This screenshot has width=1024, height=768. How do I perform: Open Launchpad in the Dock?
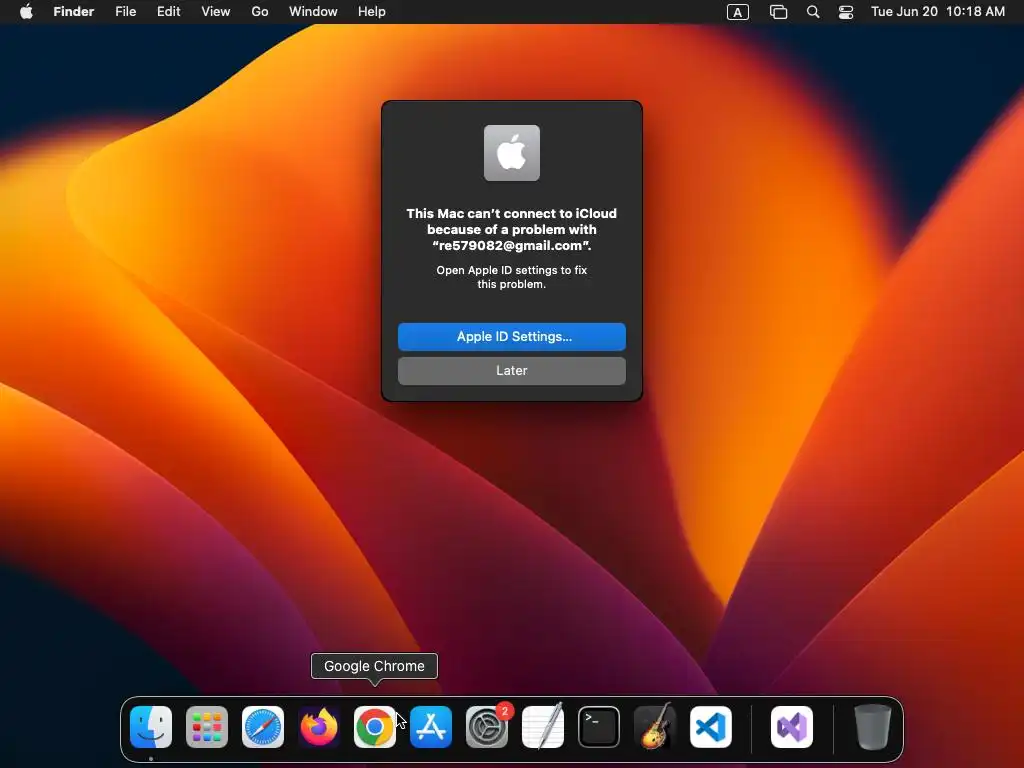(207, 727)
